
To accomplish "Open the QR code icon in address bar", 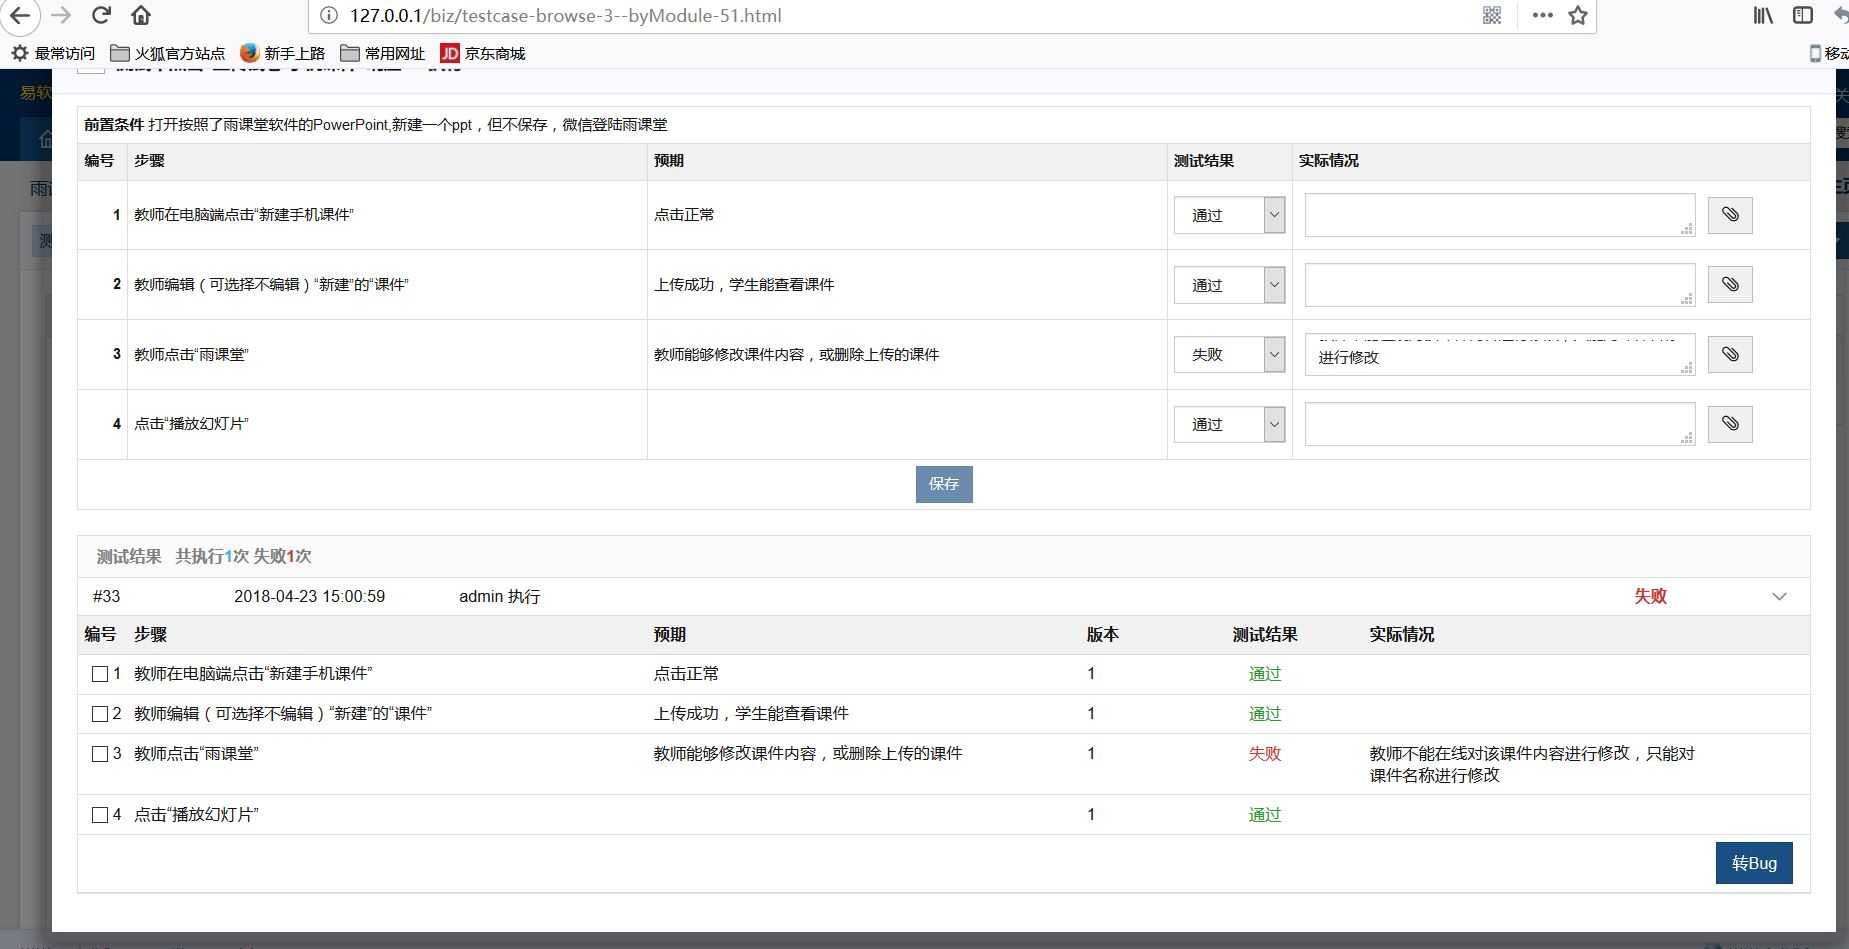I will 1491,15.
